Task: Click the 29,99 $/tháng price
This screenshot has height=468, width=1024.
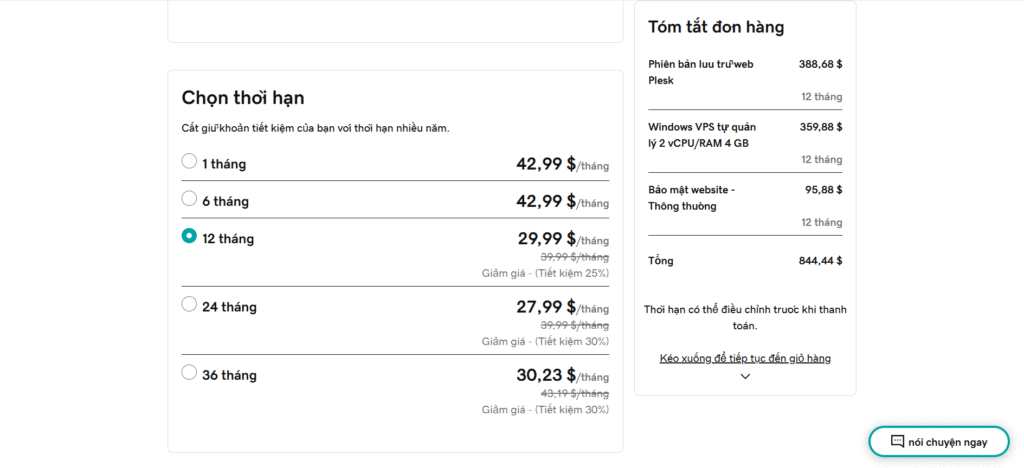Action: [x=546, y=239]
